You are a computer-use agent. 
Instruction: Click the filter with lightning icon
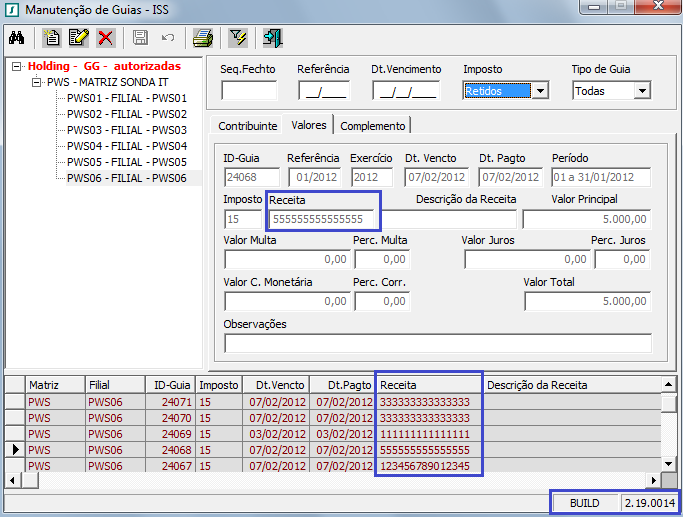coord(237,38)
